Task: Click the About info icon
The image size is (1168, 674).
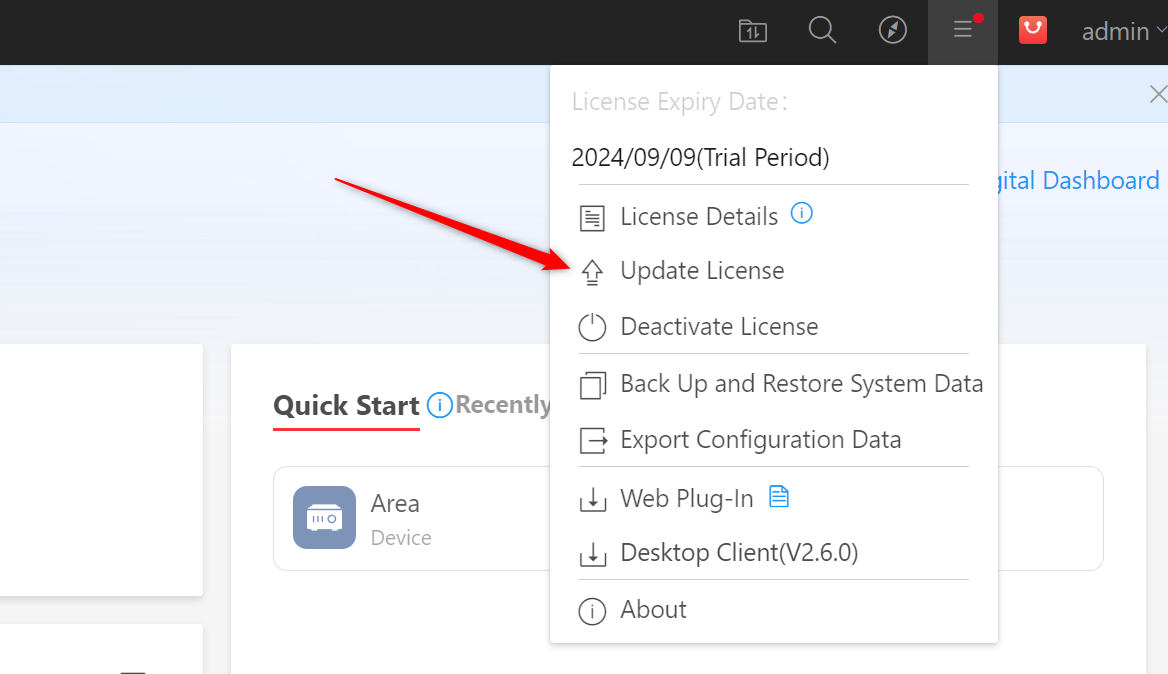Action: pos(592,610)
